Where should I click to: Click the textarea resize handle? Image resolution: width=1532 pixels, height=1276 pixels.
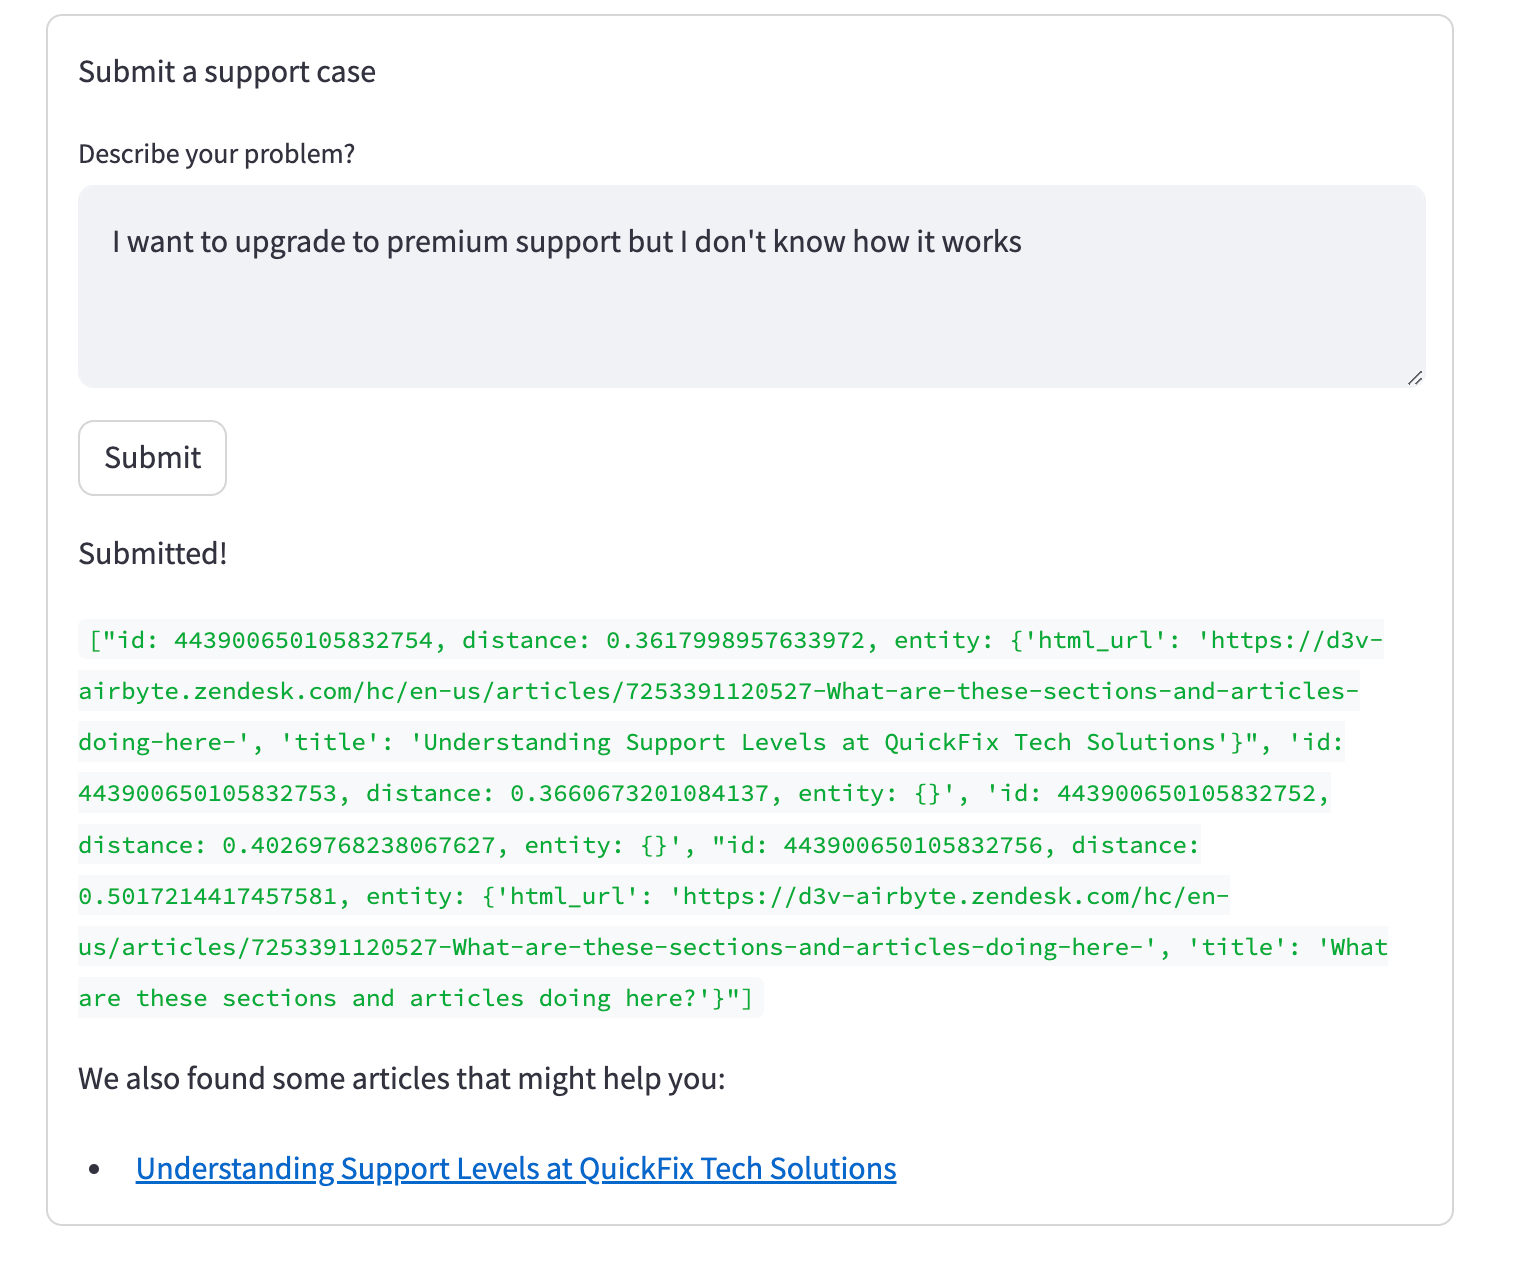1415,378
